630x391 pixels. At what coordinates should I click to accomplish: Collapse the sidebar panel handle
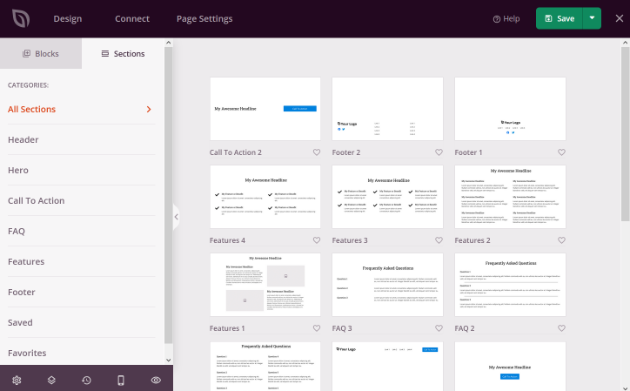point(176,217)
